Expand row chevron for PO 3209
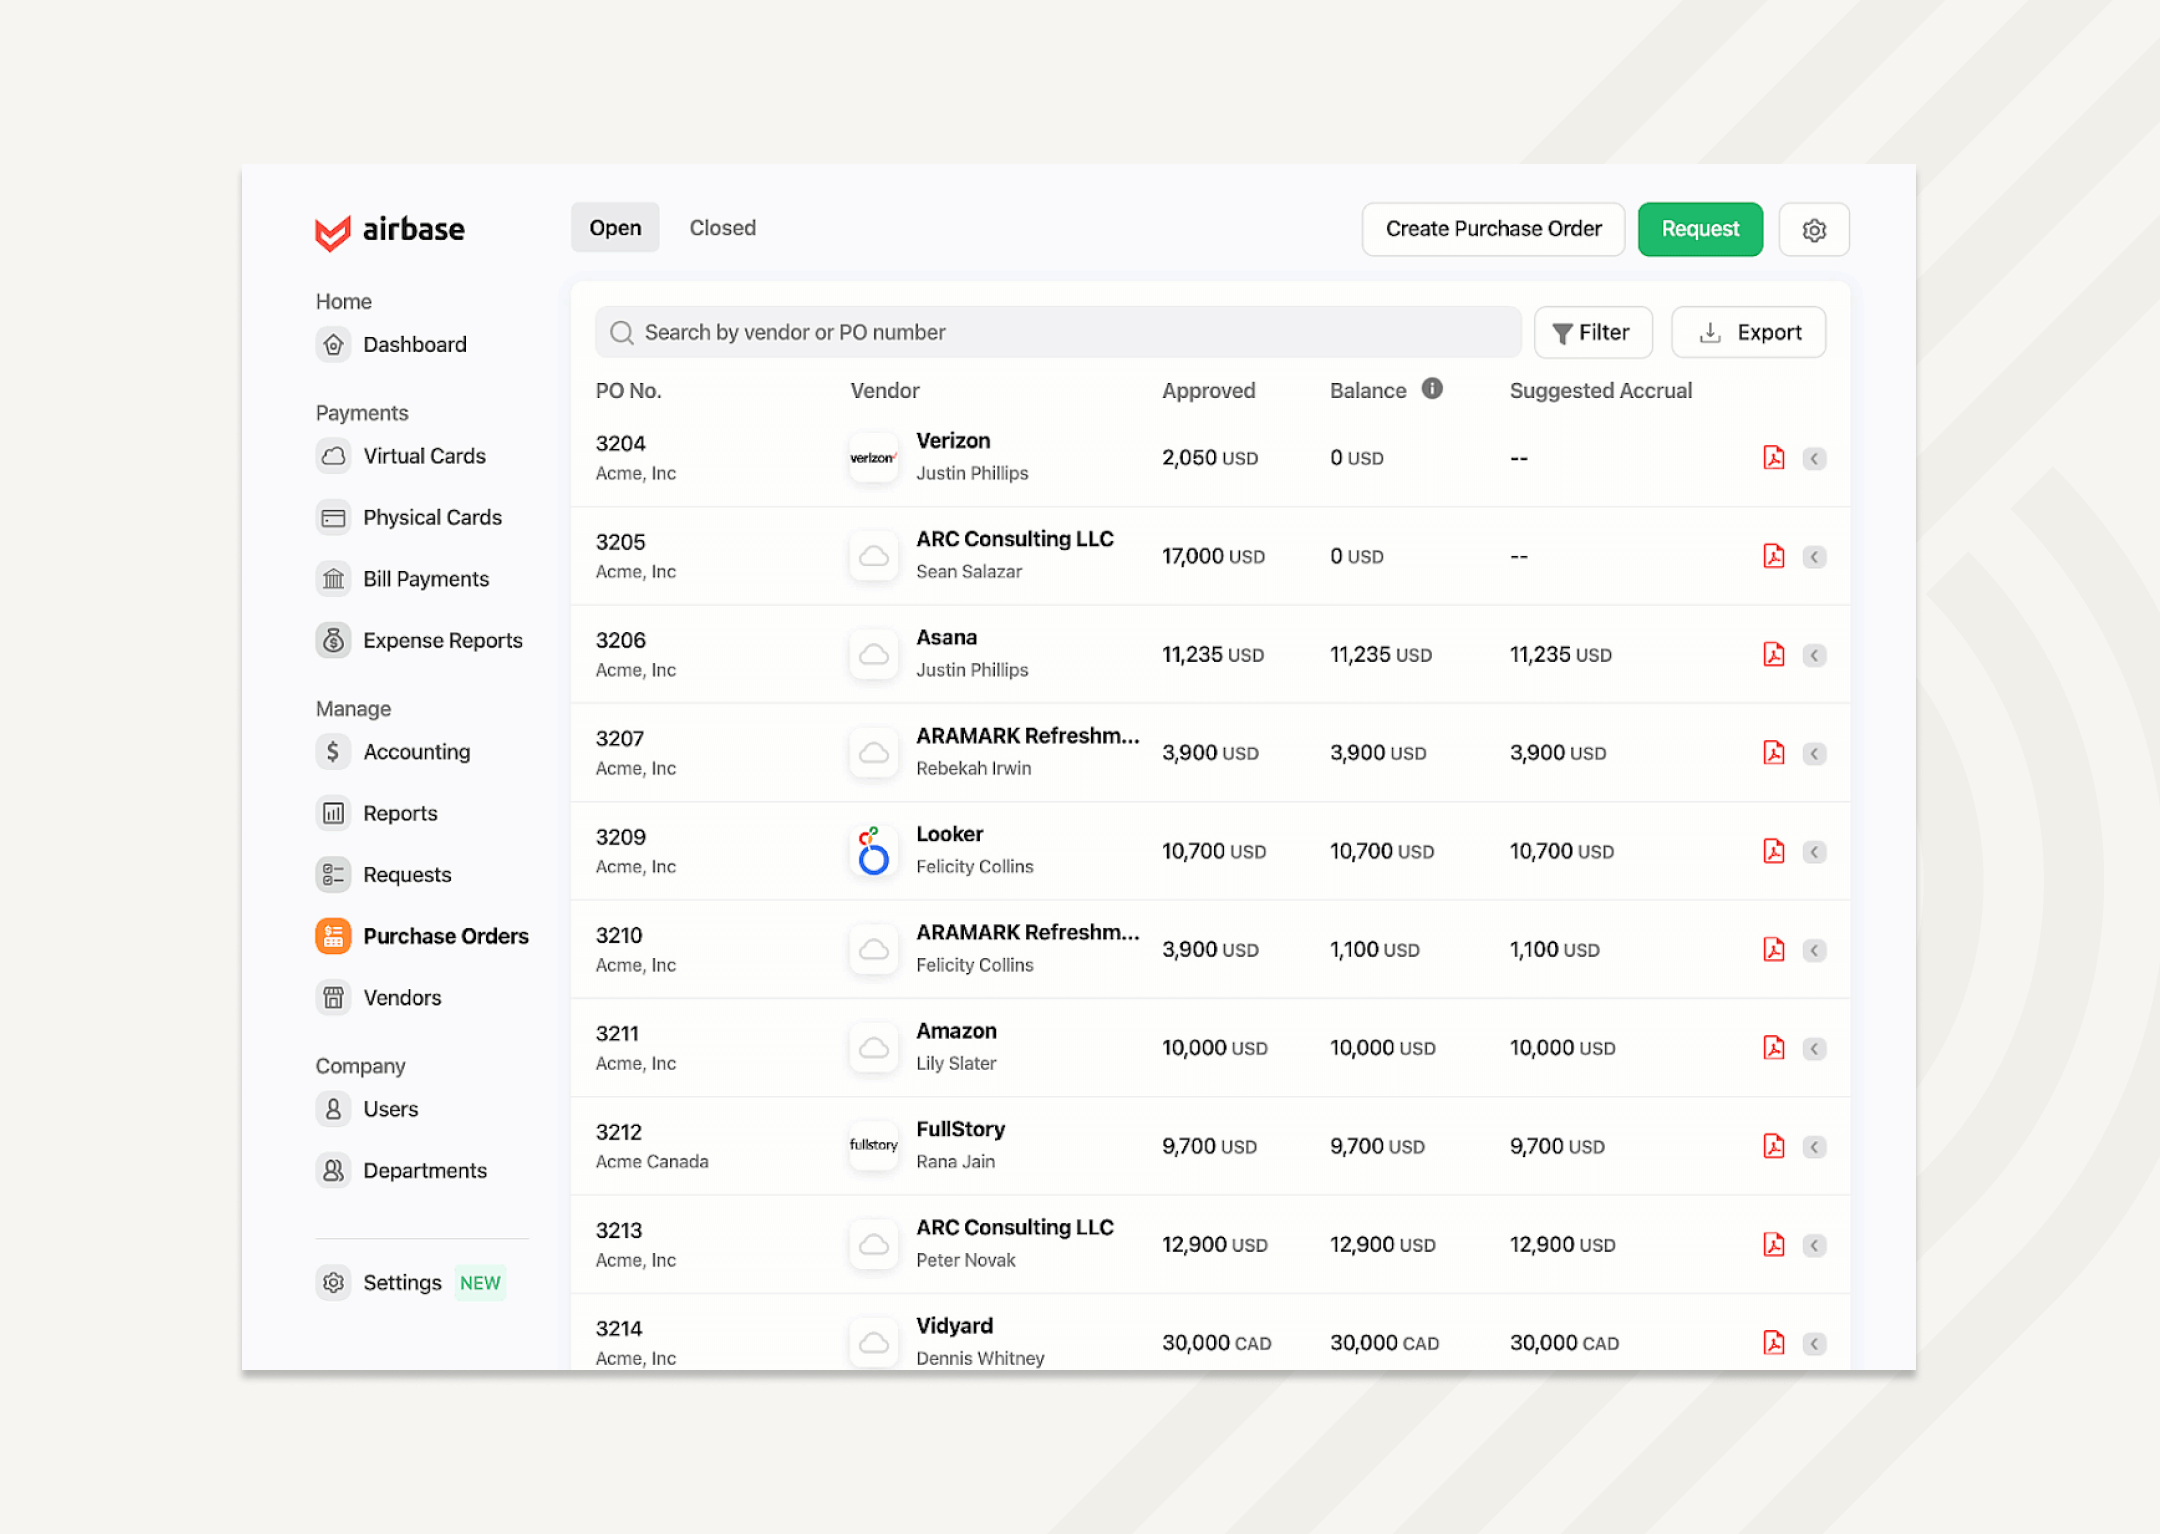The image size is (2160, 1534). point(1815,851)
